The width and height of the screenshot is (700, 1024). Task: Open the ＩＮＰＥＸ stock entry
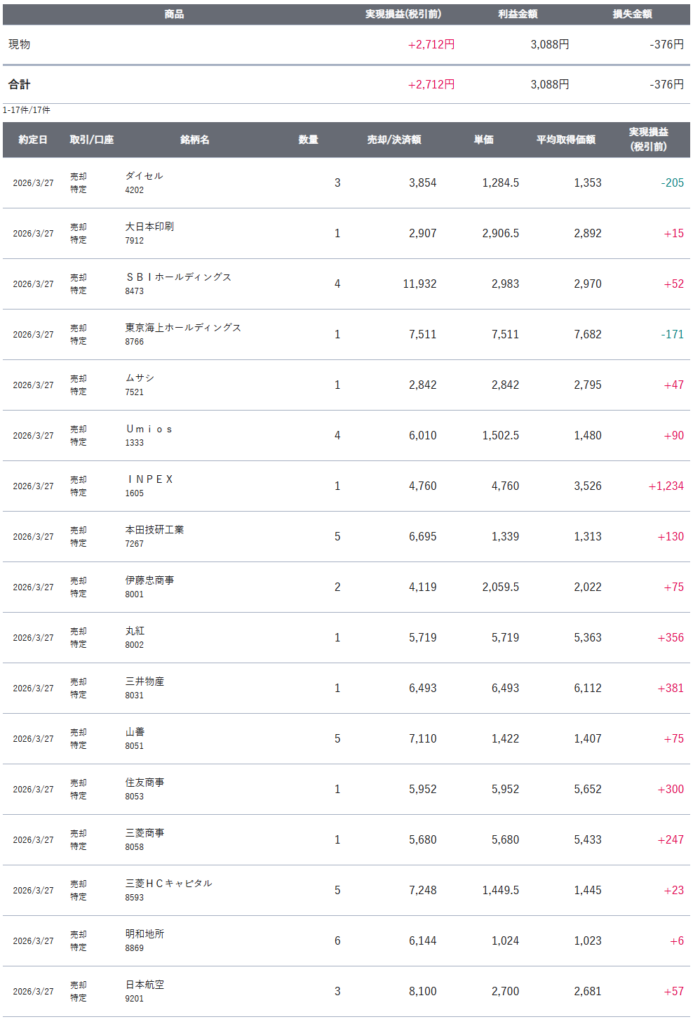(150, 479)
